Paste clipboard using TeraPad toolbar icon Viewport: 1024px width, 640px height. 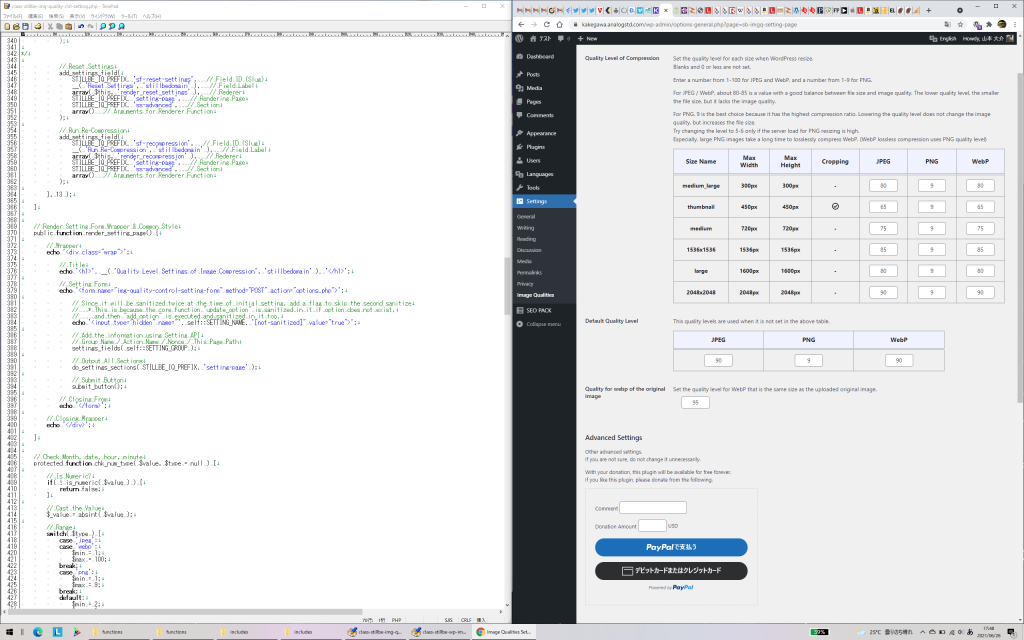point(68,27)
